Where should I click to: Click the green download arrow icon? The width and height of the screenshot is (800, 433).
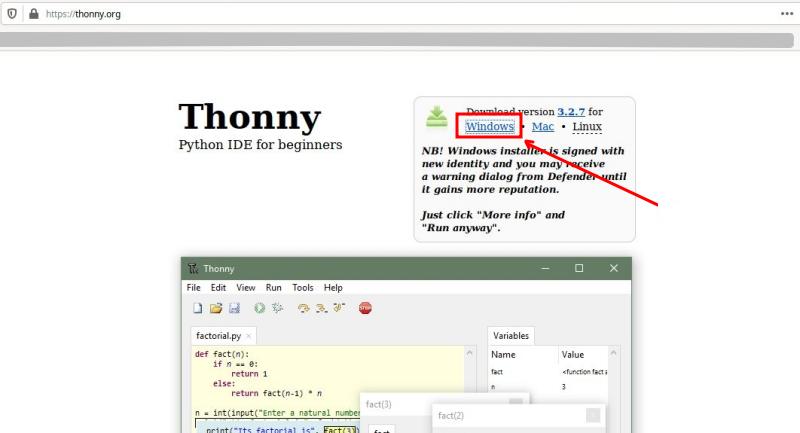coord(437,117)
